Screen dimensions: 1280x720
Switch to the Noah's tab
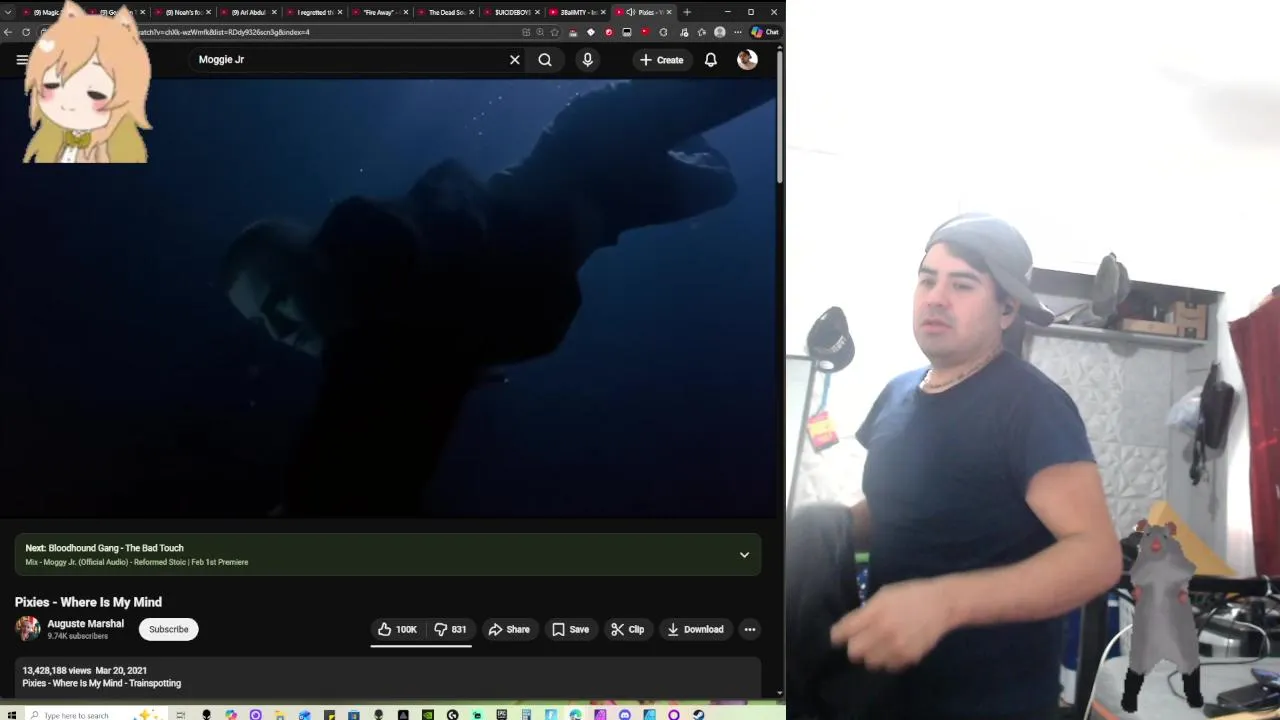pos(183,12)
